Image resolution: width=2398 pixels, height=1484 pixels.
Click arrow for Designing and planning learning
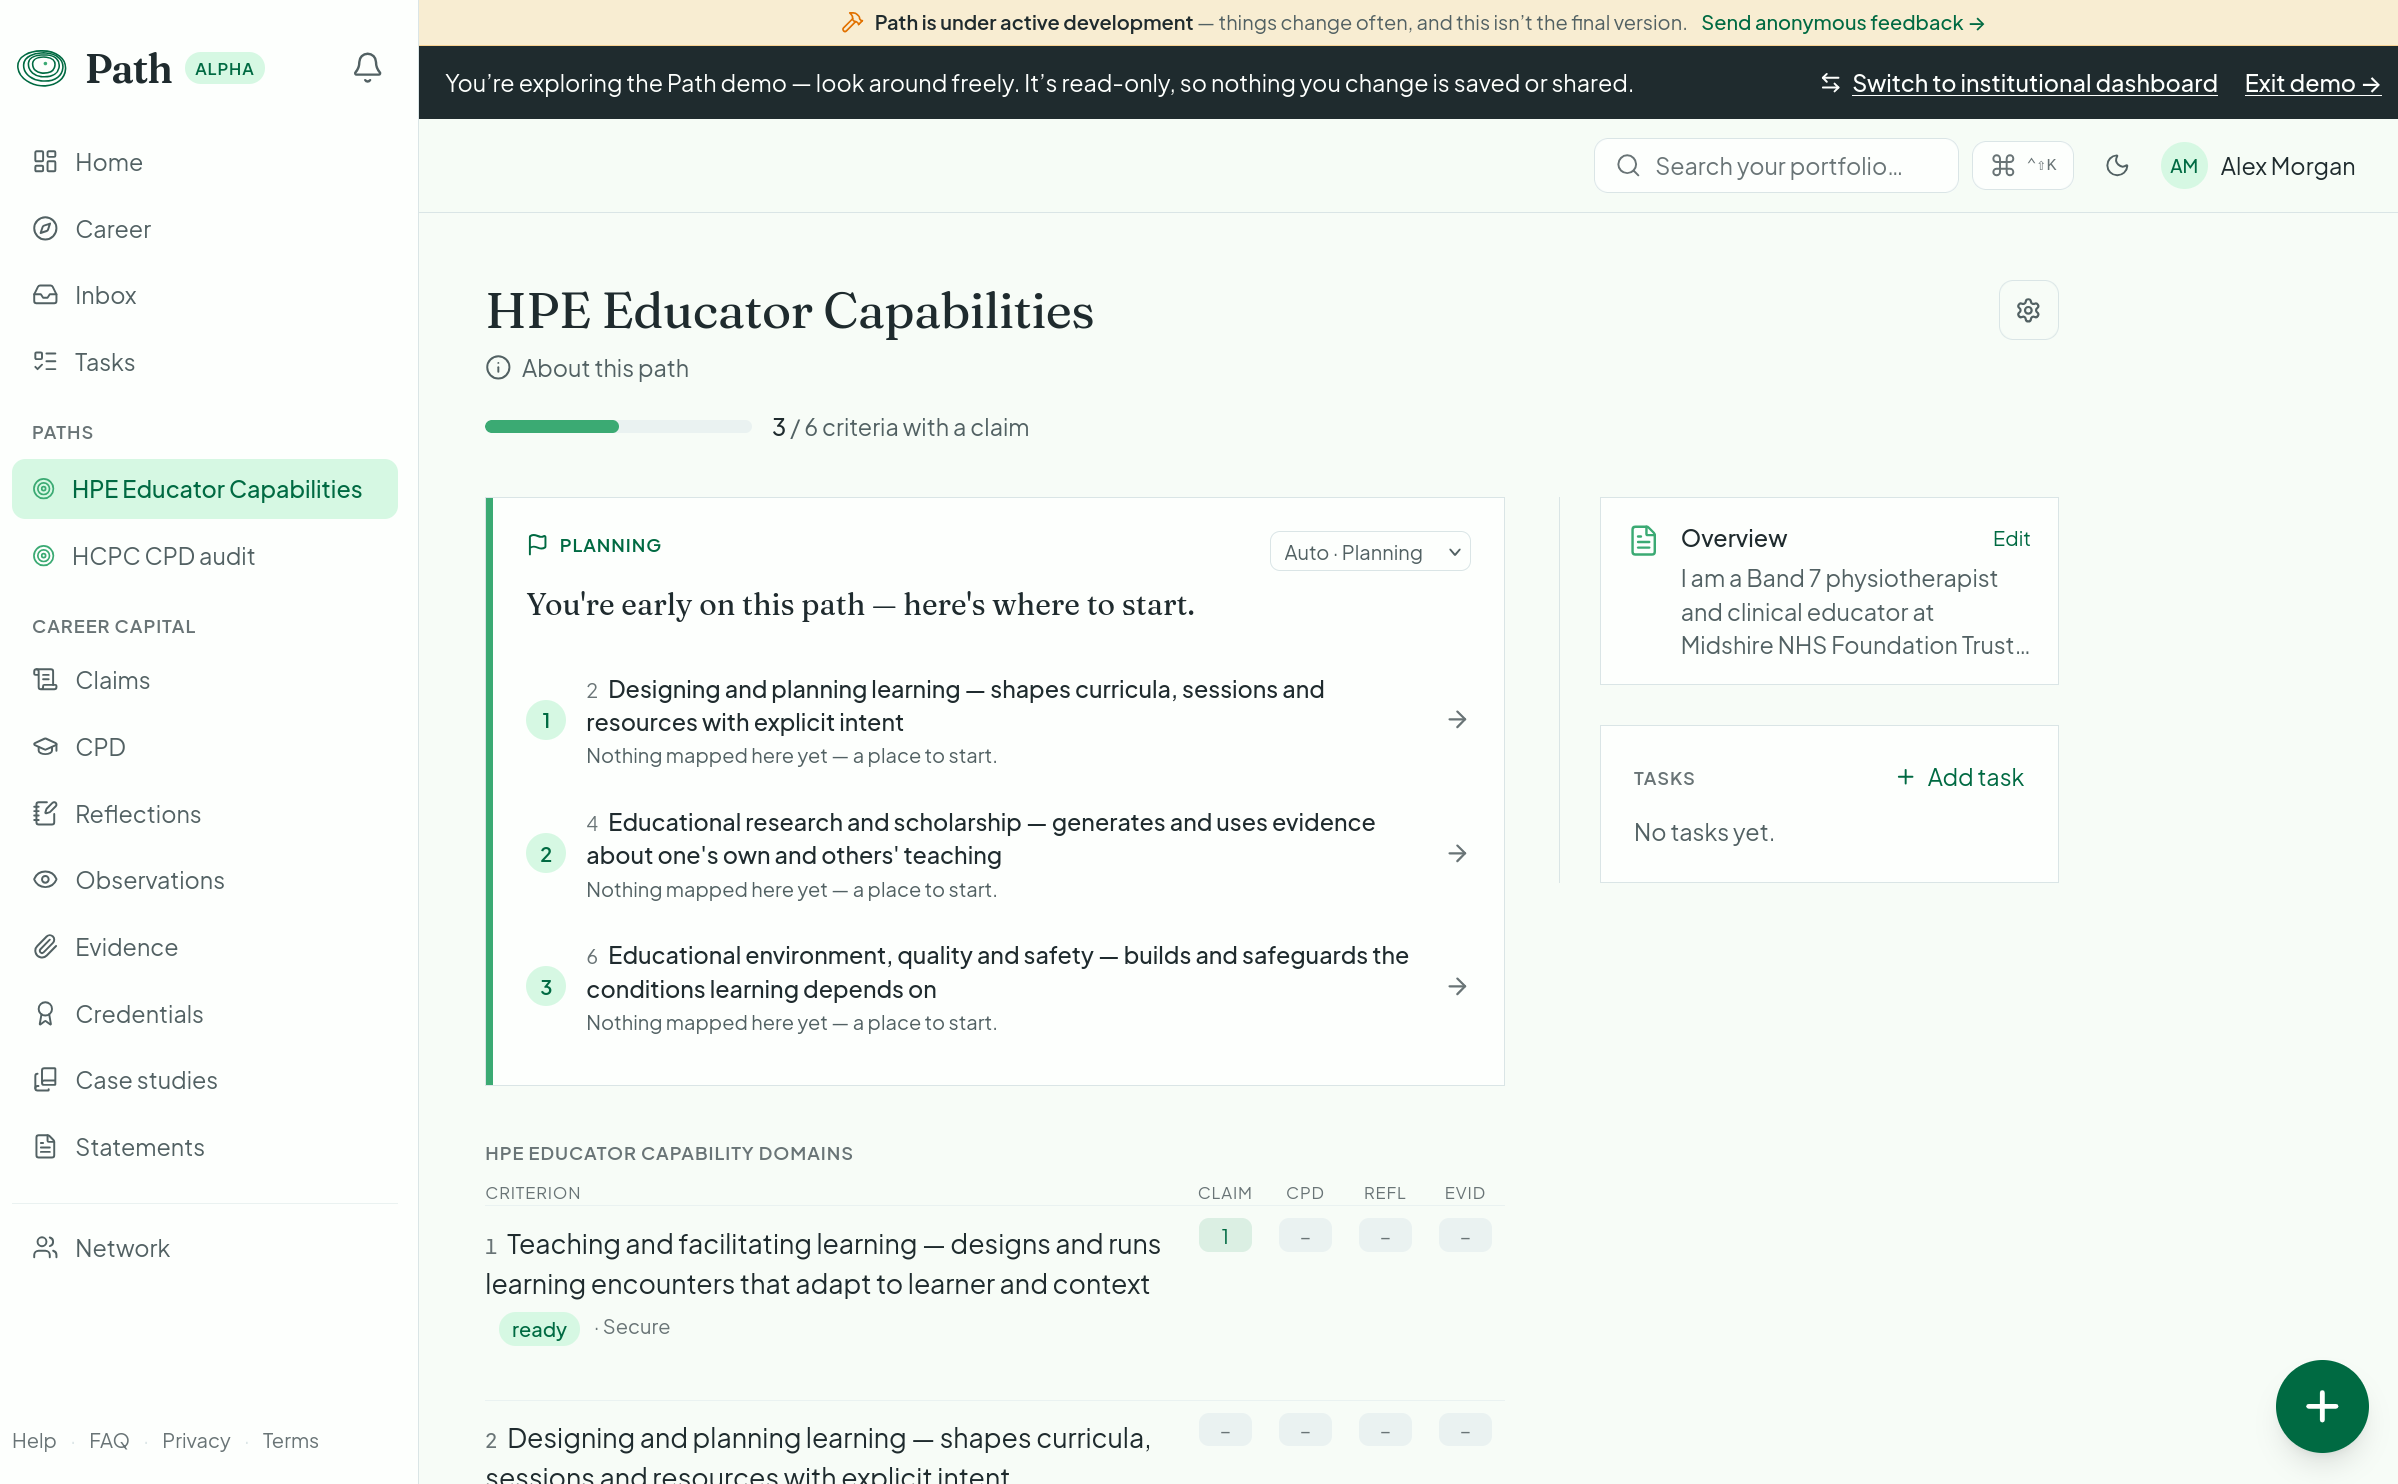[1457, 720]
